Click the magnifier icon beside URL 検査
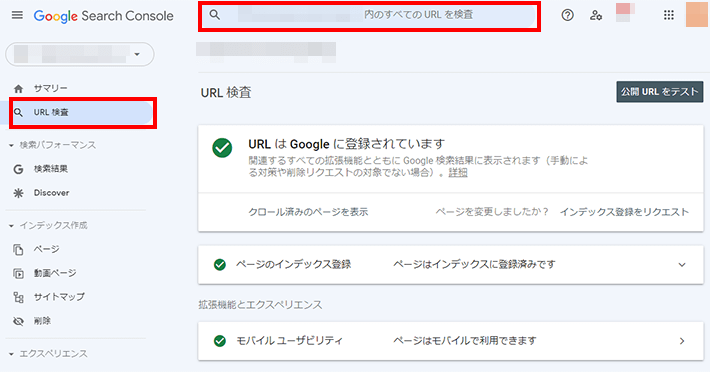This screenshot has width=710, height=372. [18, 112]
